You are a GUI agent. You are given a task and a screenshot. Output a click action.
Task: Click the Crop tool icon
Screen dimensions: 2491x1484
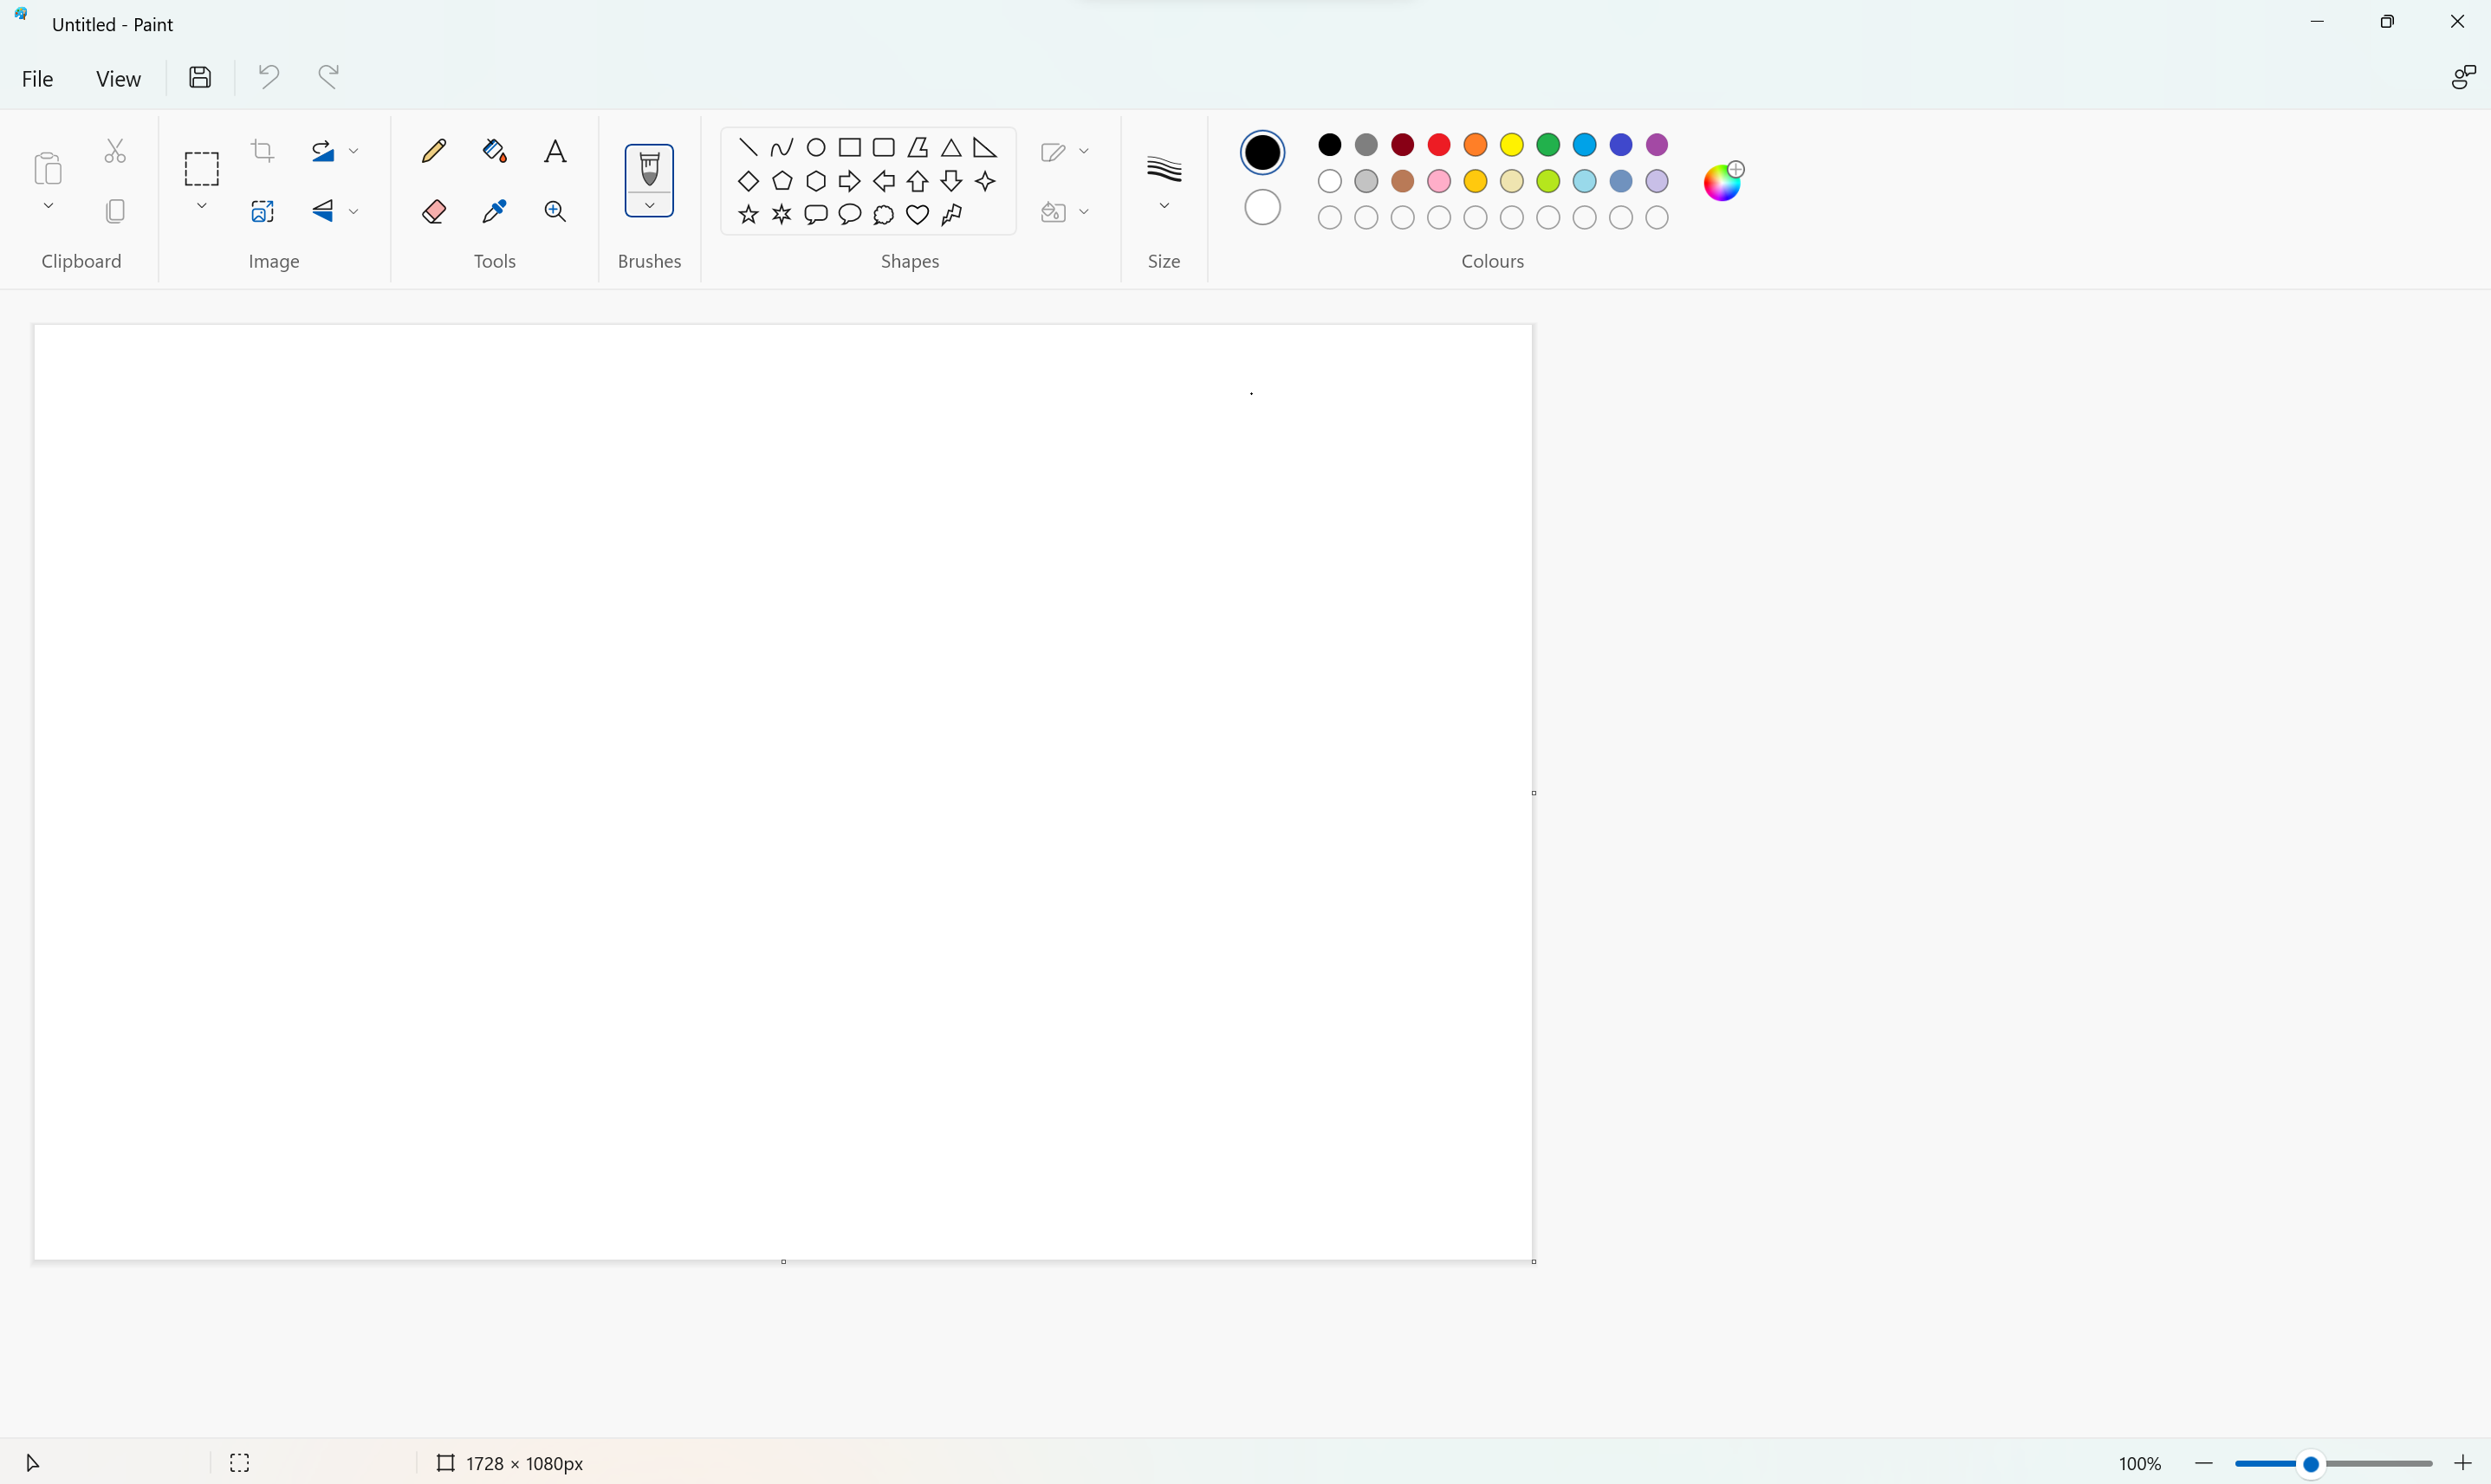(x=263, y=151)
